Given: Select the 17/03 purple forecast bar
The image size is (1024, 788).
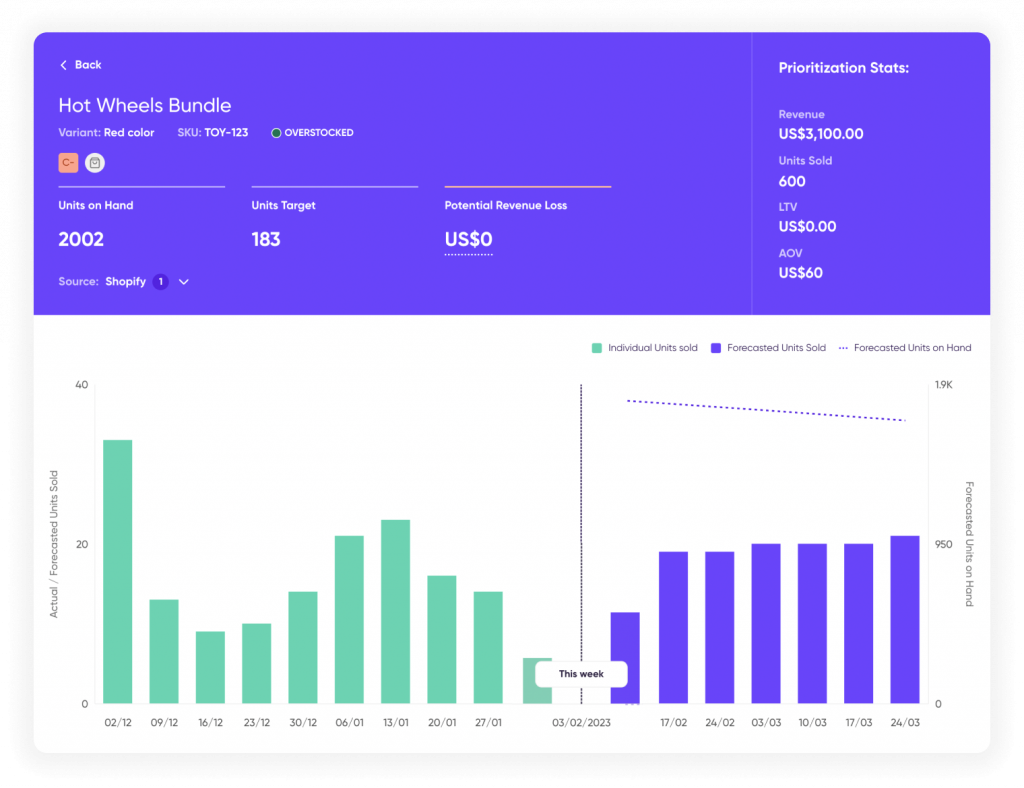Looking at the screenshot, I should pos(859,623).
